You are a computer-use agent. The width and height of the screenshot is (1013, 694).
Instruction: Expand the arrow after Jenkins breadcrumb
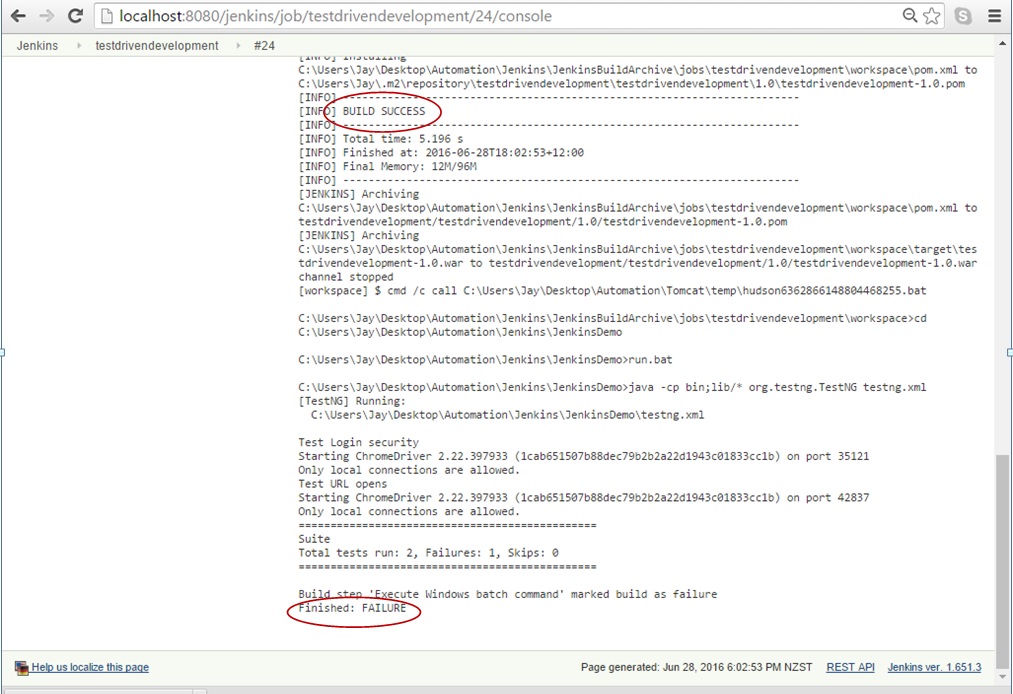point(79,46)
